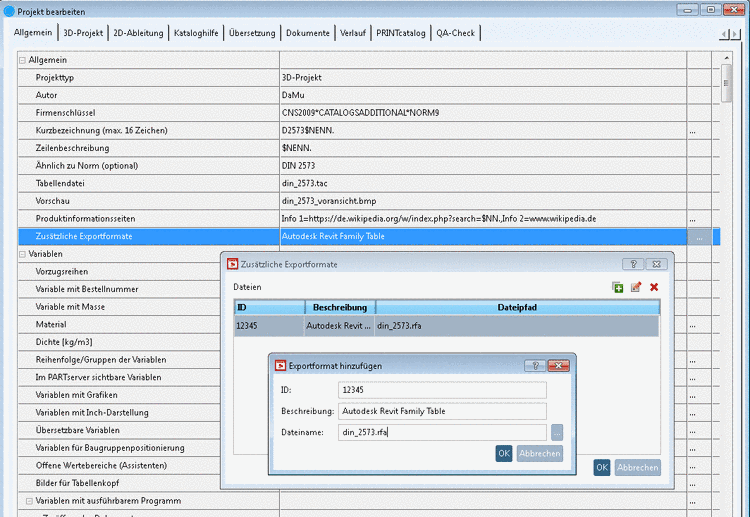The height and width of the screenshot is (517, 750).
Task: Open ellipsis for Reihenfolge/Gruppen der Variablen row
Action: click(x=693, y=361)
